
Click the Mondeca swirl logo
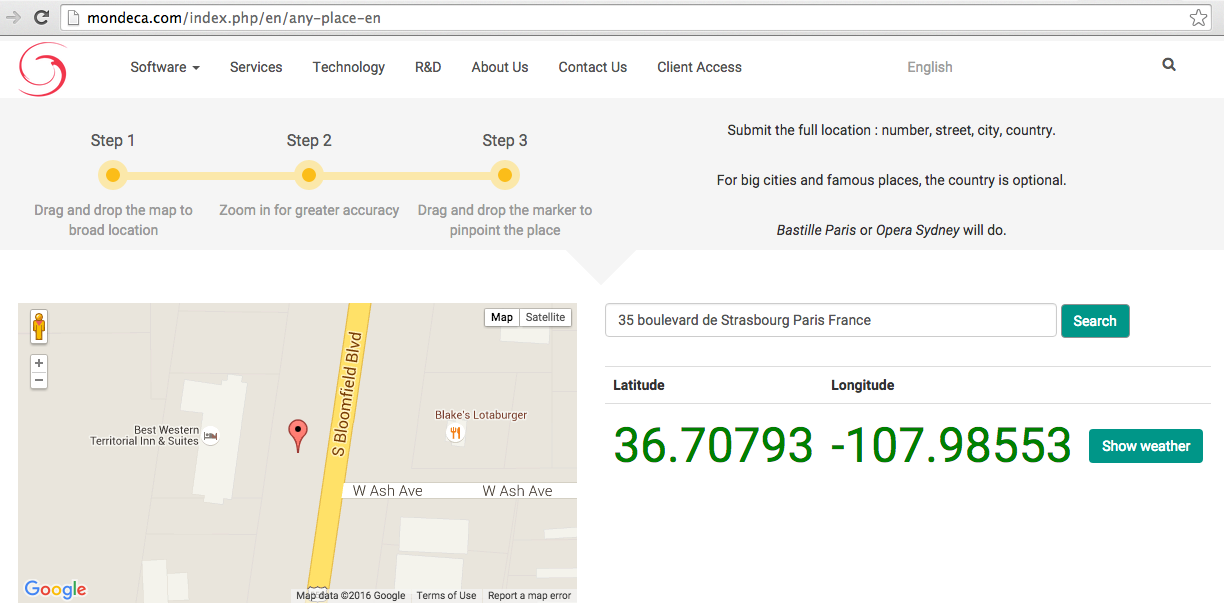(x=43, y=69)
